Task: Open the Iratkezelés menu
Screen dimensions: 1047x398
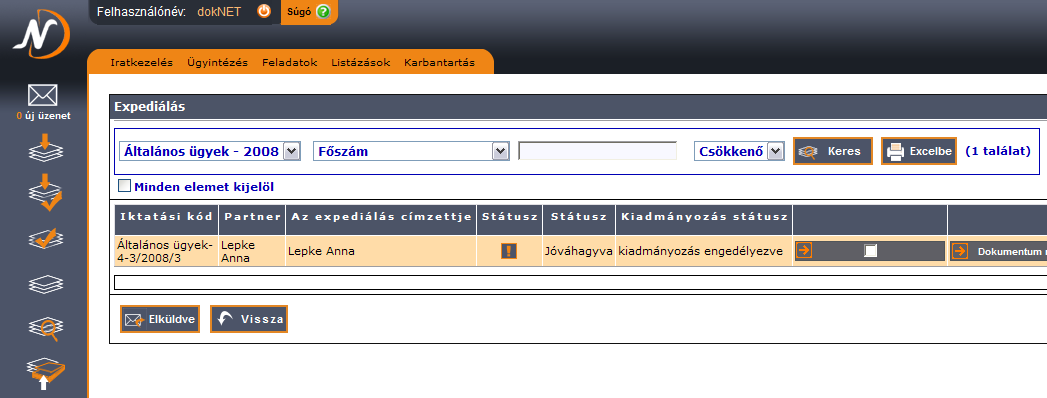Action: pos(142,63)
